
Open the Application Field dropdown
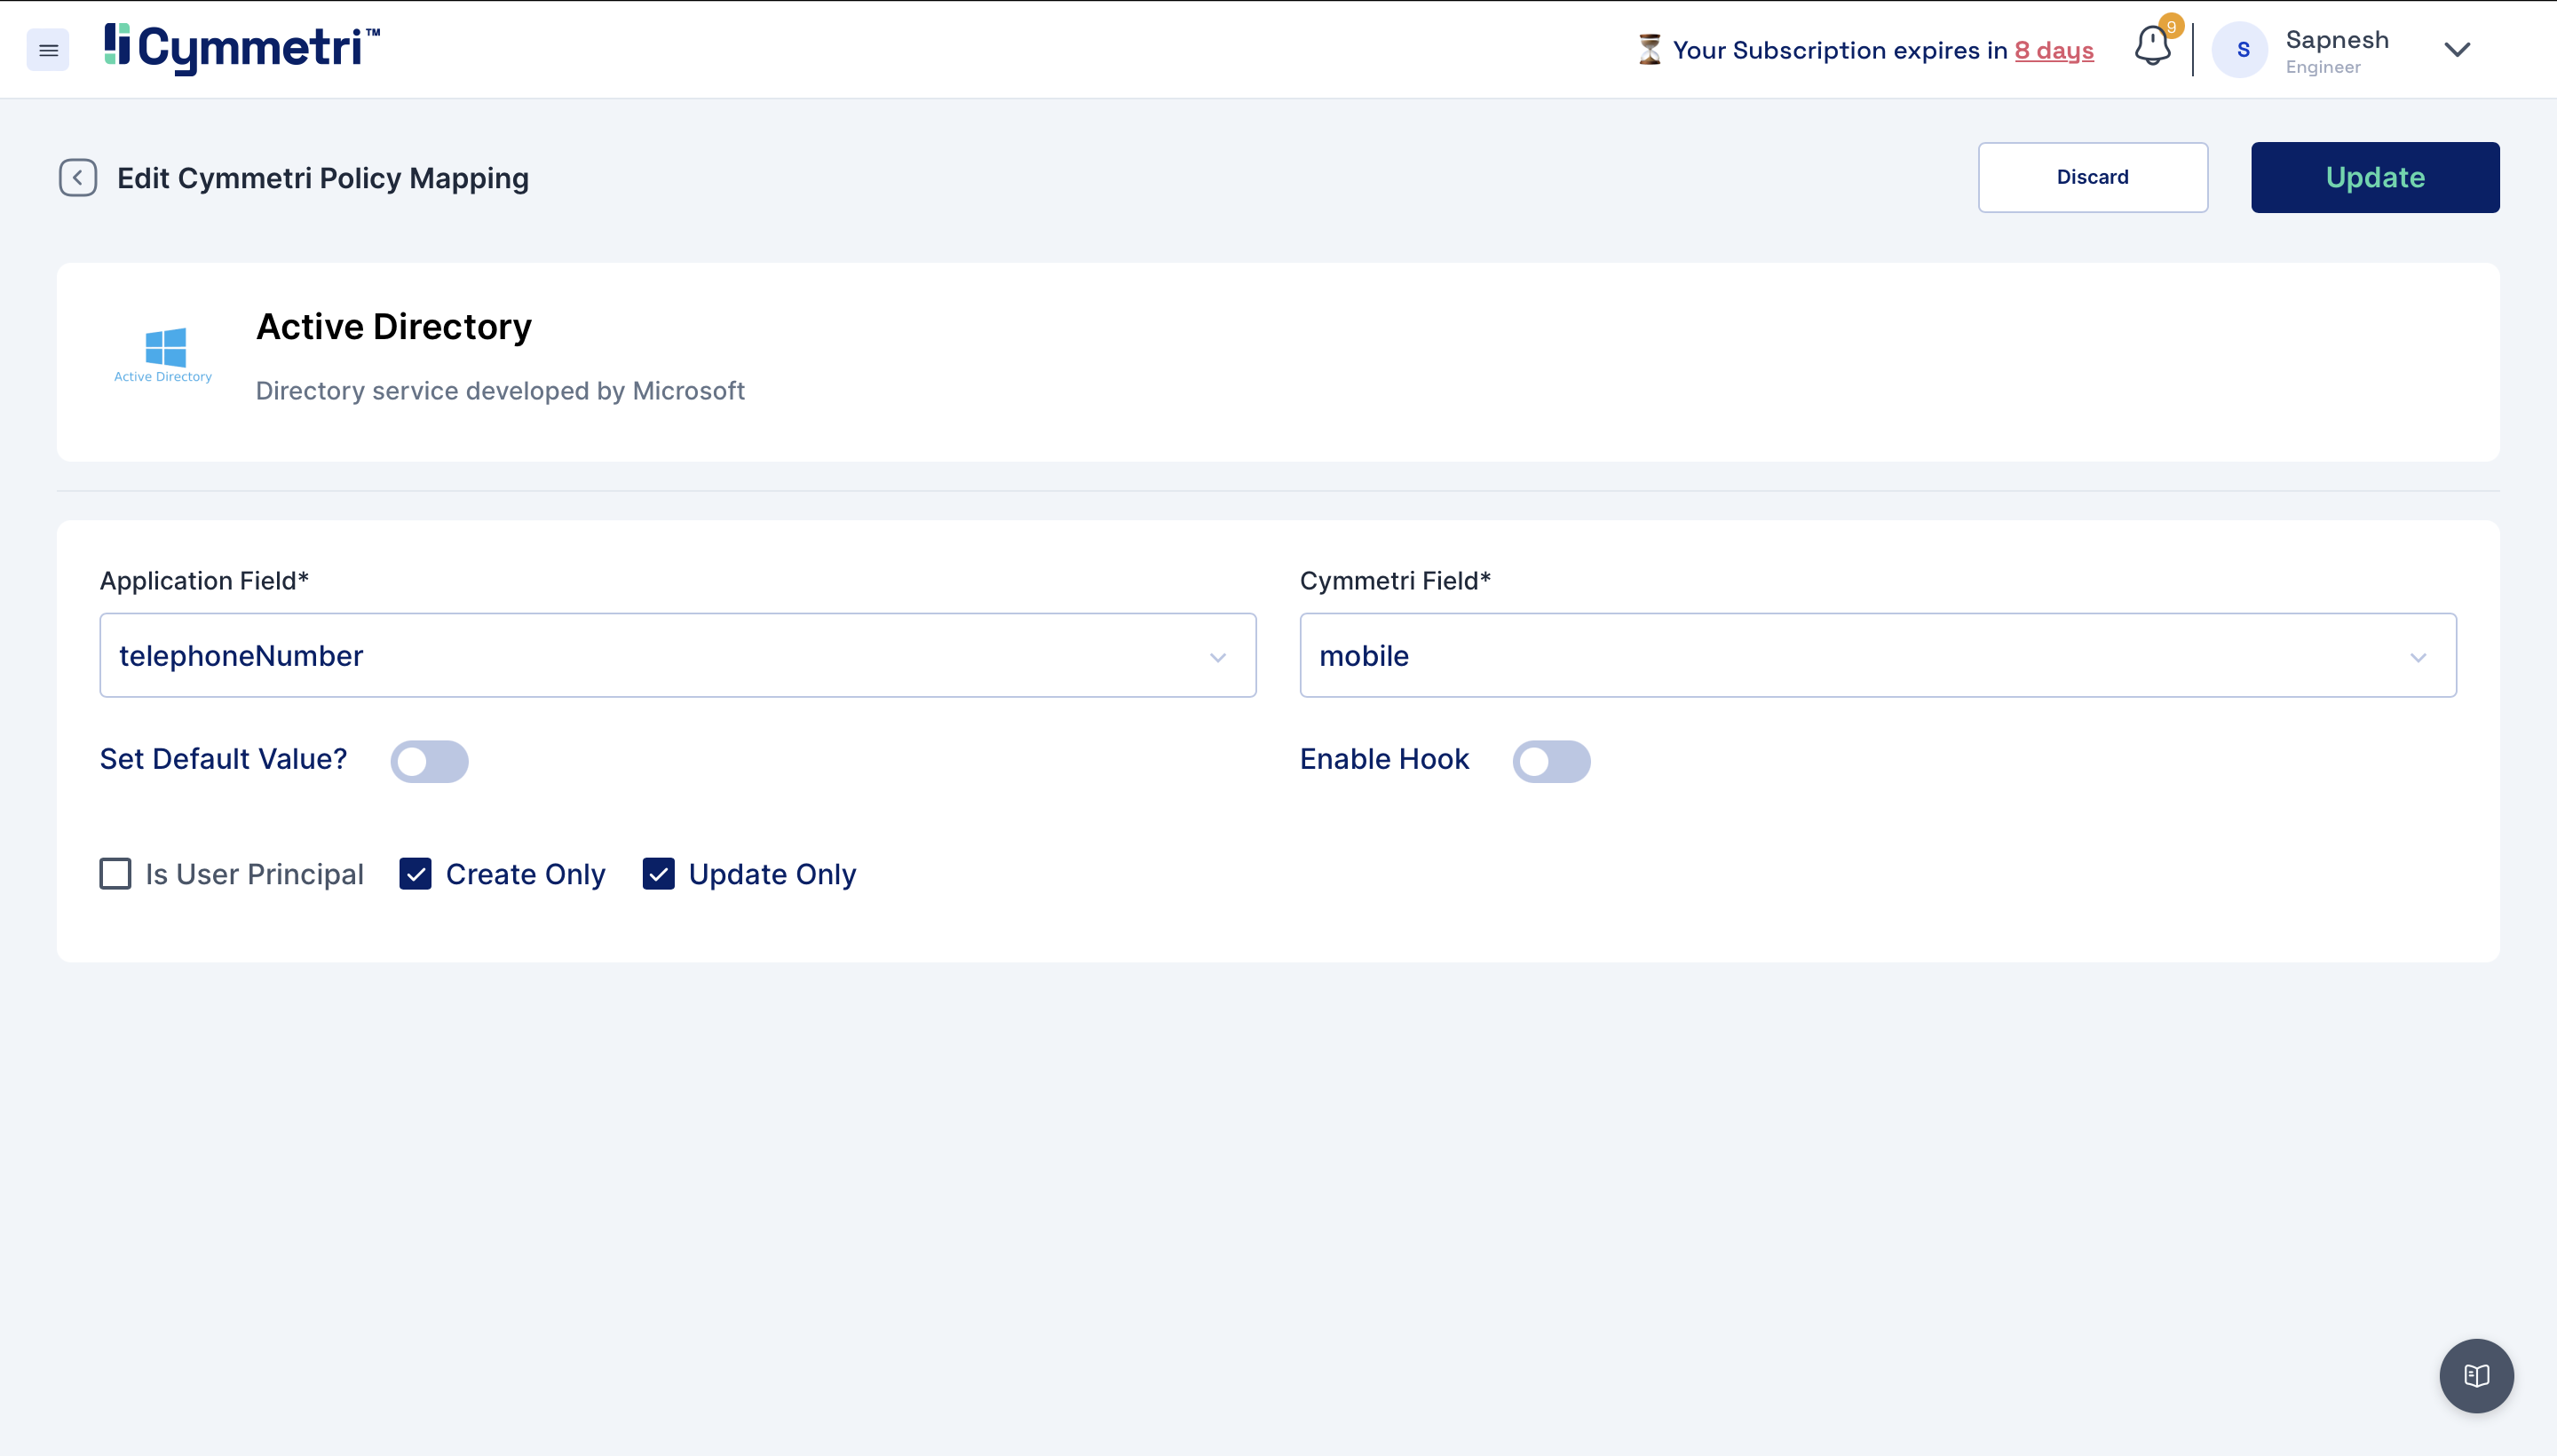[x=677, y=655]
